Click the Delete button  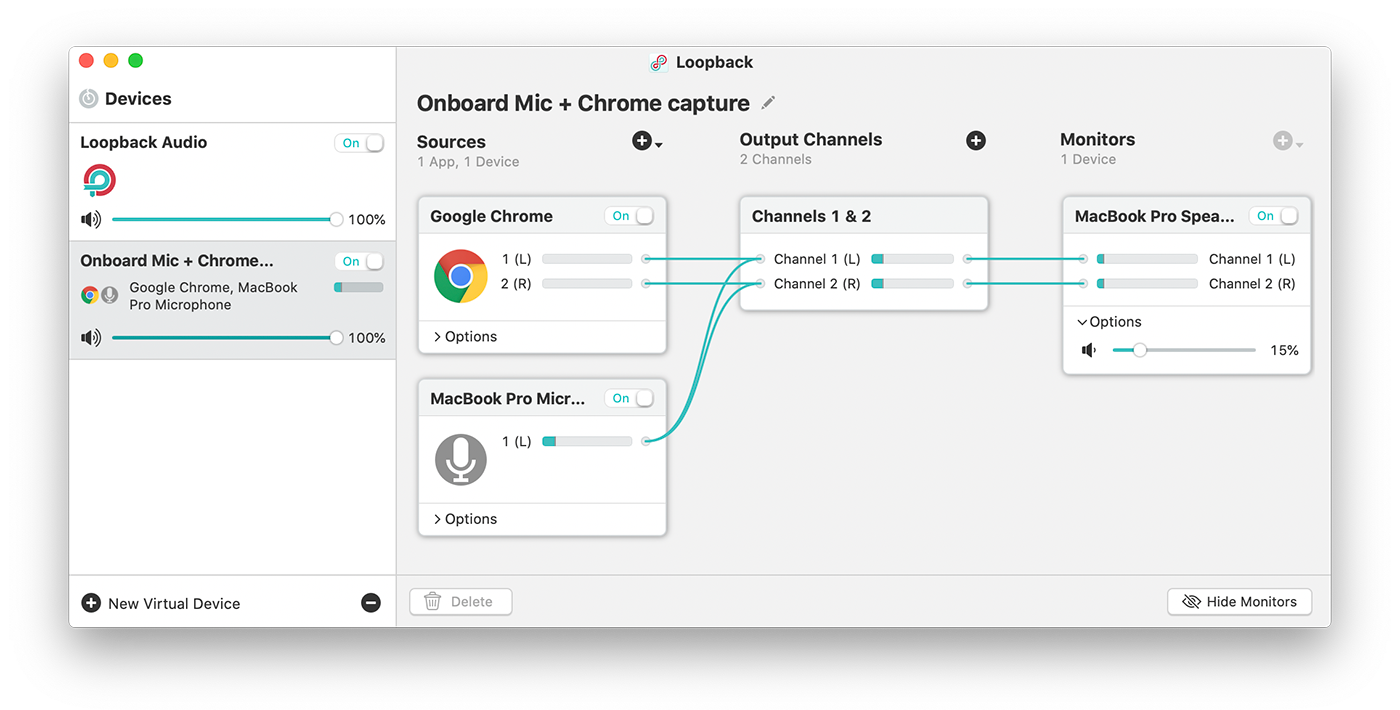461,601
